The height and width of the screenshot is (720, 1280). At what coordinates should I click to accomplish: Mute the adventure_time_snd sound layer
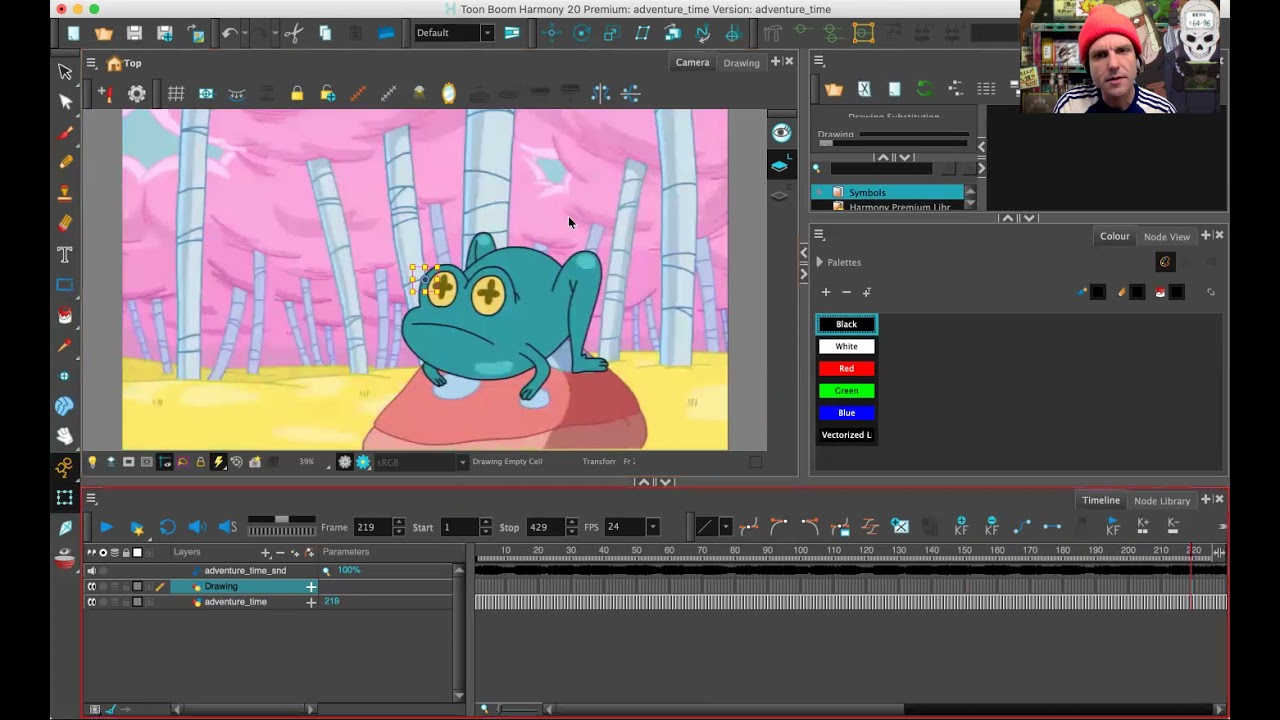coord(91,571)
